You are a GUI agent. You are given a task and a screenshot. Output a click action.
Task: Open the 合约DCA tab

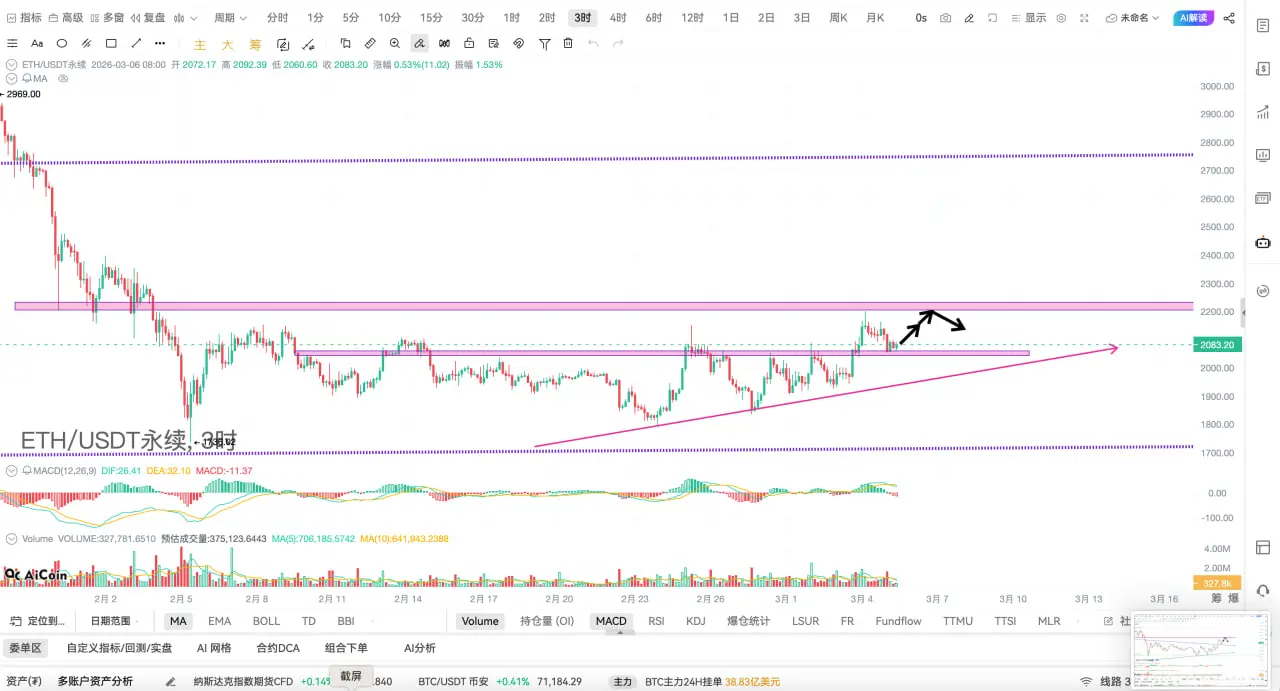pyautogui.click(x=278, y=648)
